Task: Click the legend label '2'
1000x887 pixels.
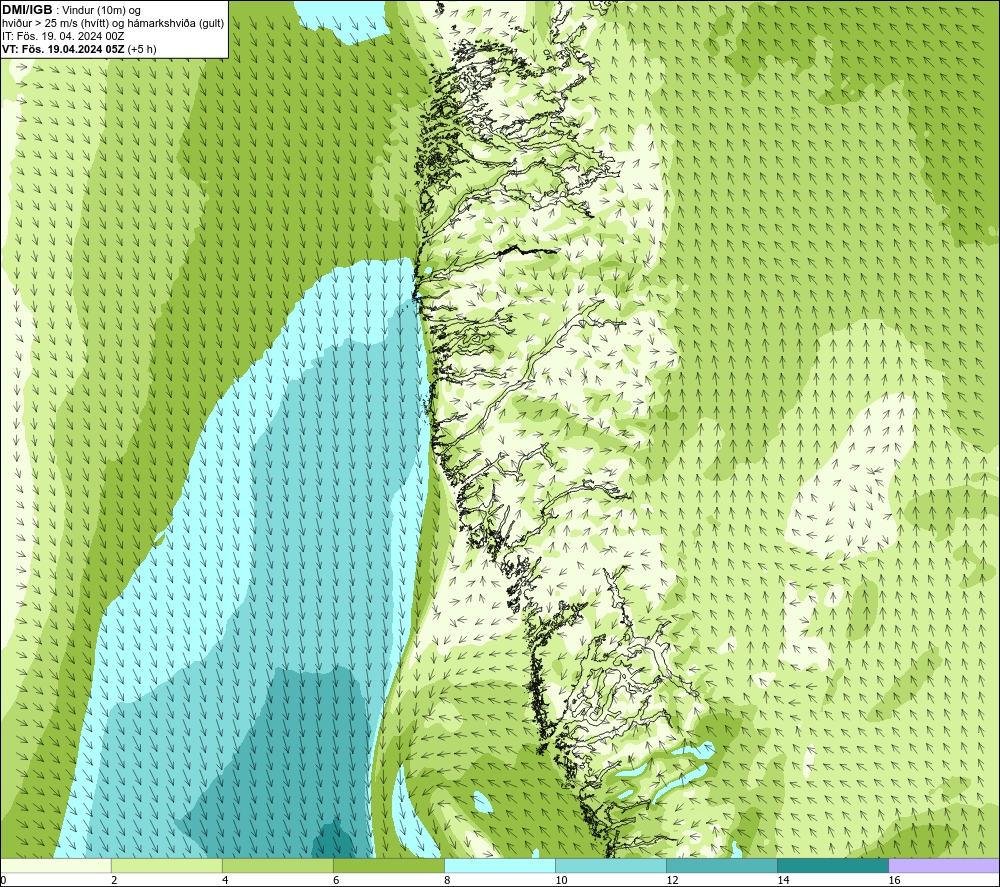Action: coord(114,881)
